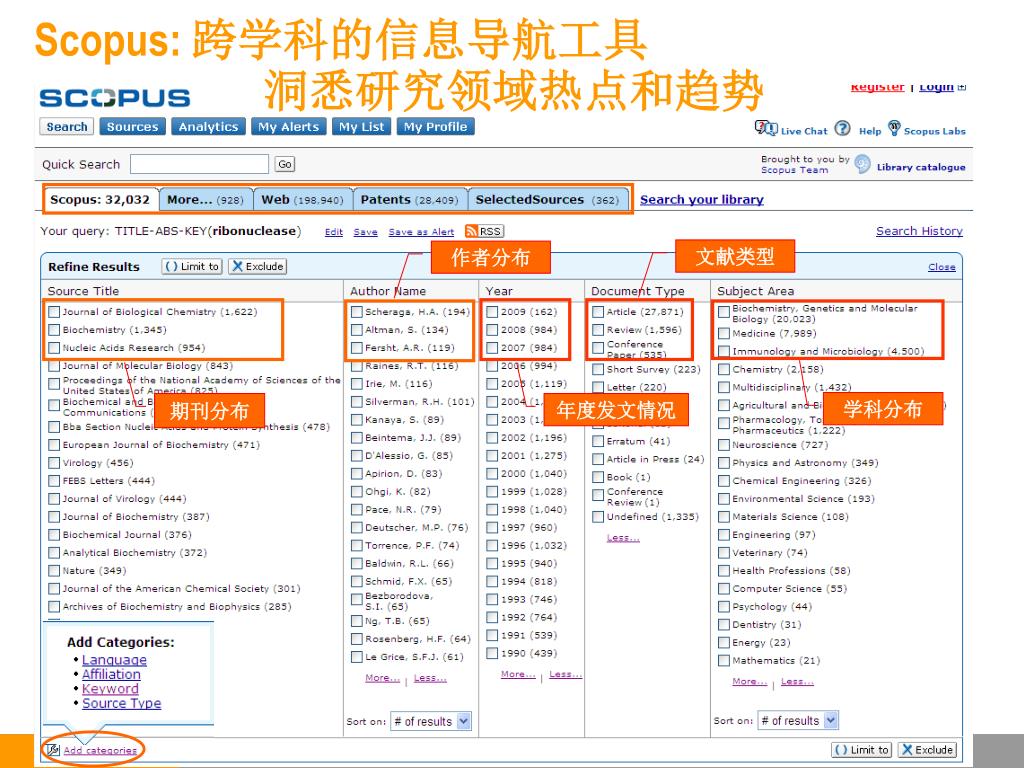Click Save as Alert link
Viewport: 1024px width, 768px height.
click(x=421, y=232)
